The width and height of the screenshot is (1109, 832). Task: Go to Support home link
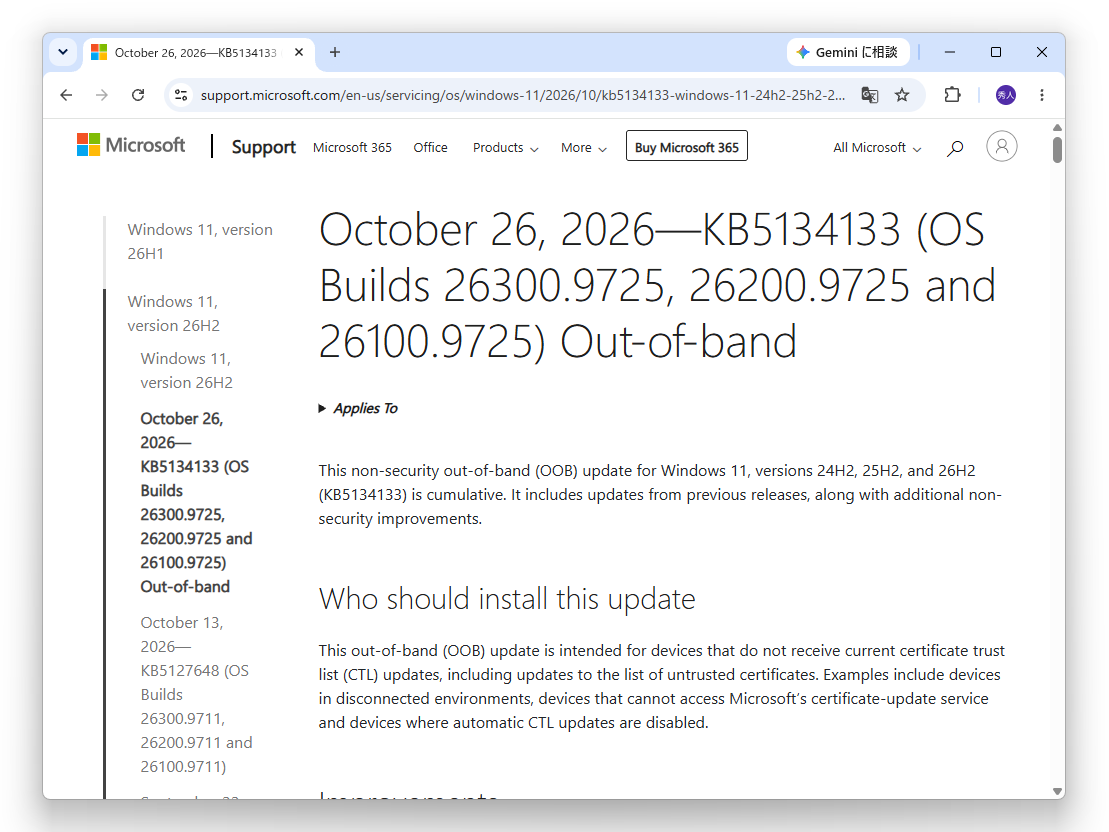[264, 147]
